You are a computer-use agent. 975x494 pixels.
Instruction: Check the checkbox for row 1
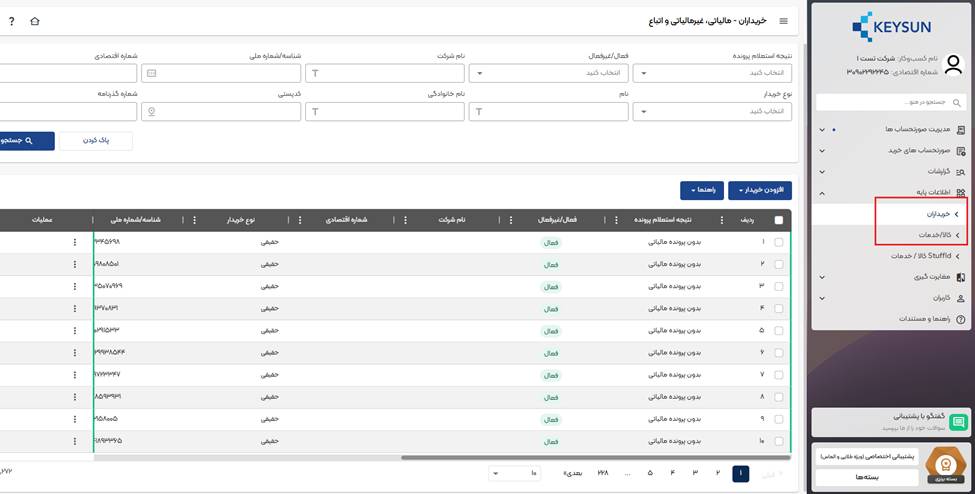pos(779,241)
